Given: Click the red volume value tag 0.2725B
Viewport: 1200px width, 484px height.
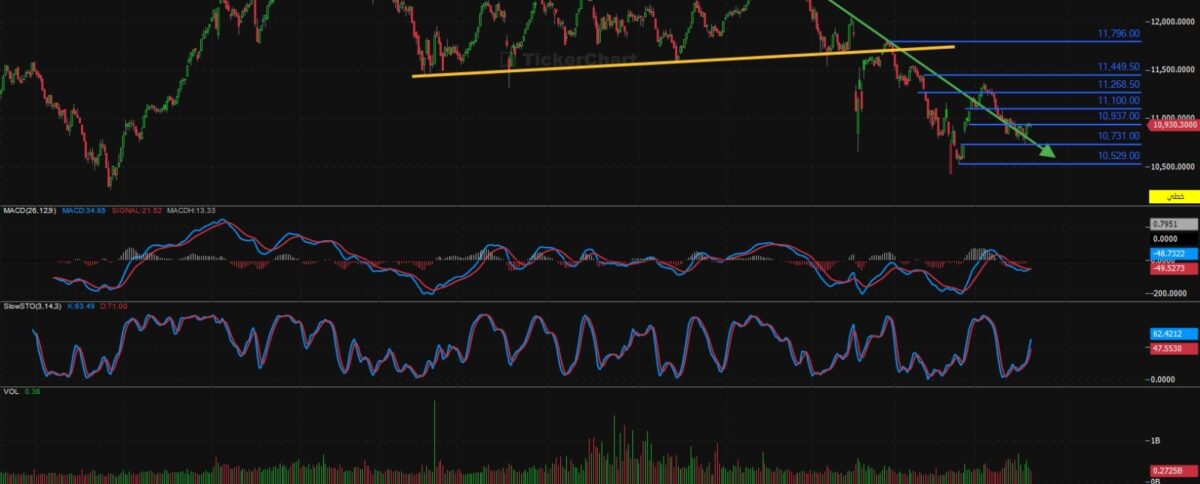Looking at the screenshot, I should point(1172,470).
